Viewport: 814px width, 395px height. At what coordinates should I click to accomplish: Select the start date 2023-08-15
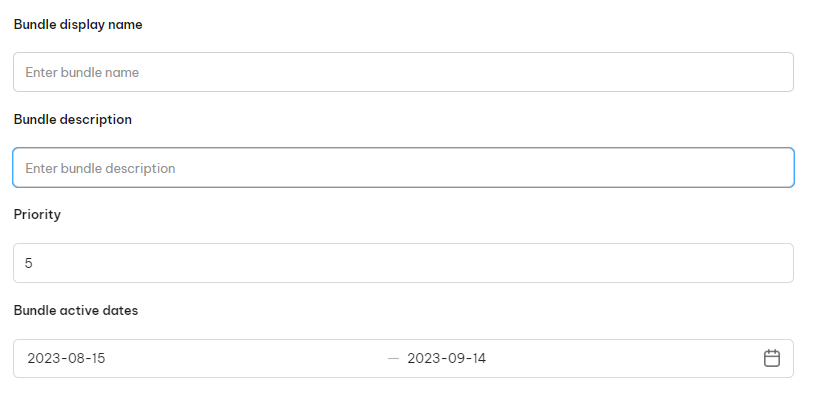coord(66,358)
